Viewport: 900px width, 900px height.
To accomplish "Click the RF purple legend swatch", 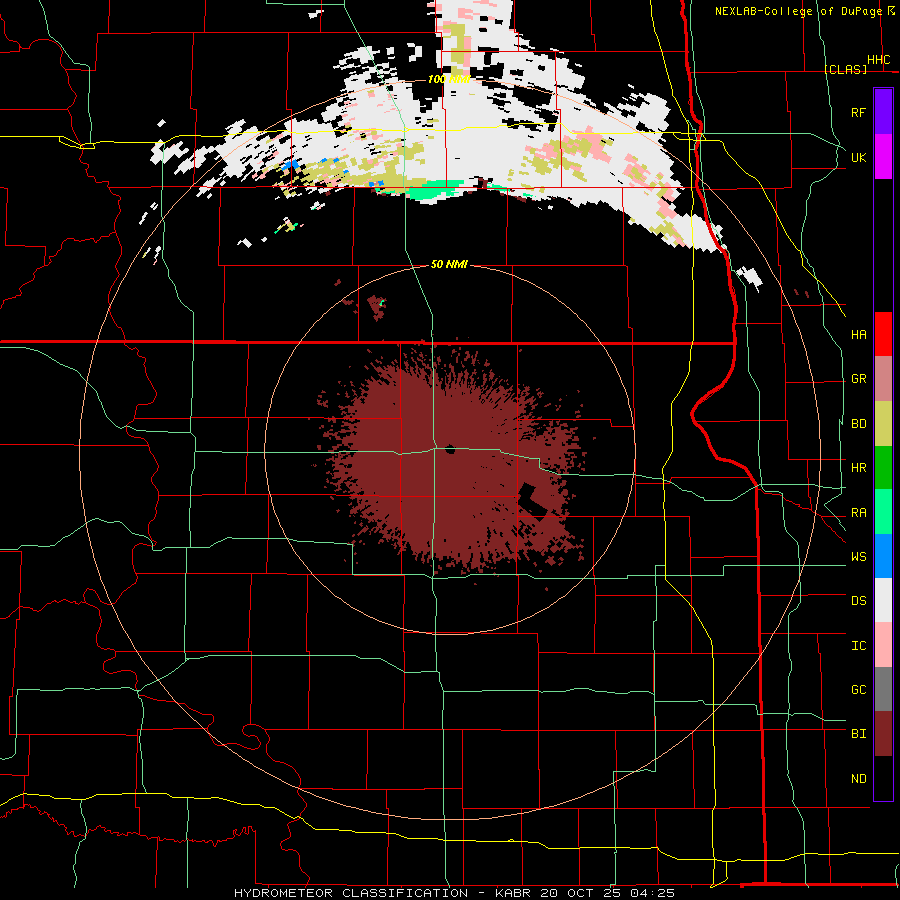I will pyautogui.click(x=883, y=112).
